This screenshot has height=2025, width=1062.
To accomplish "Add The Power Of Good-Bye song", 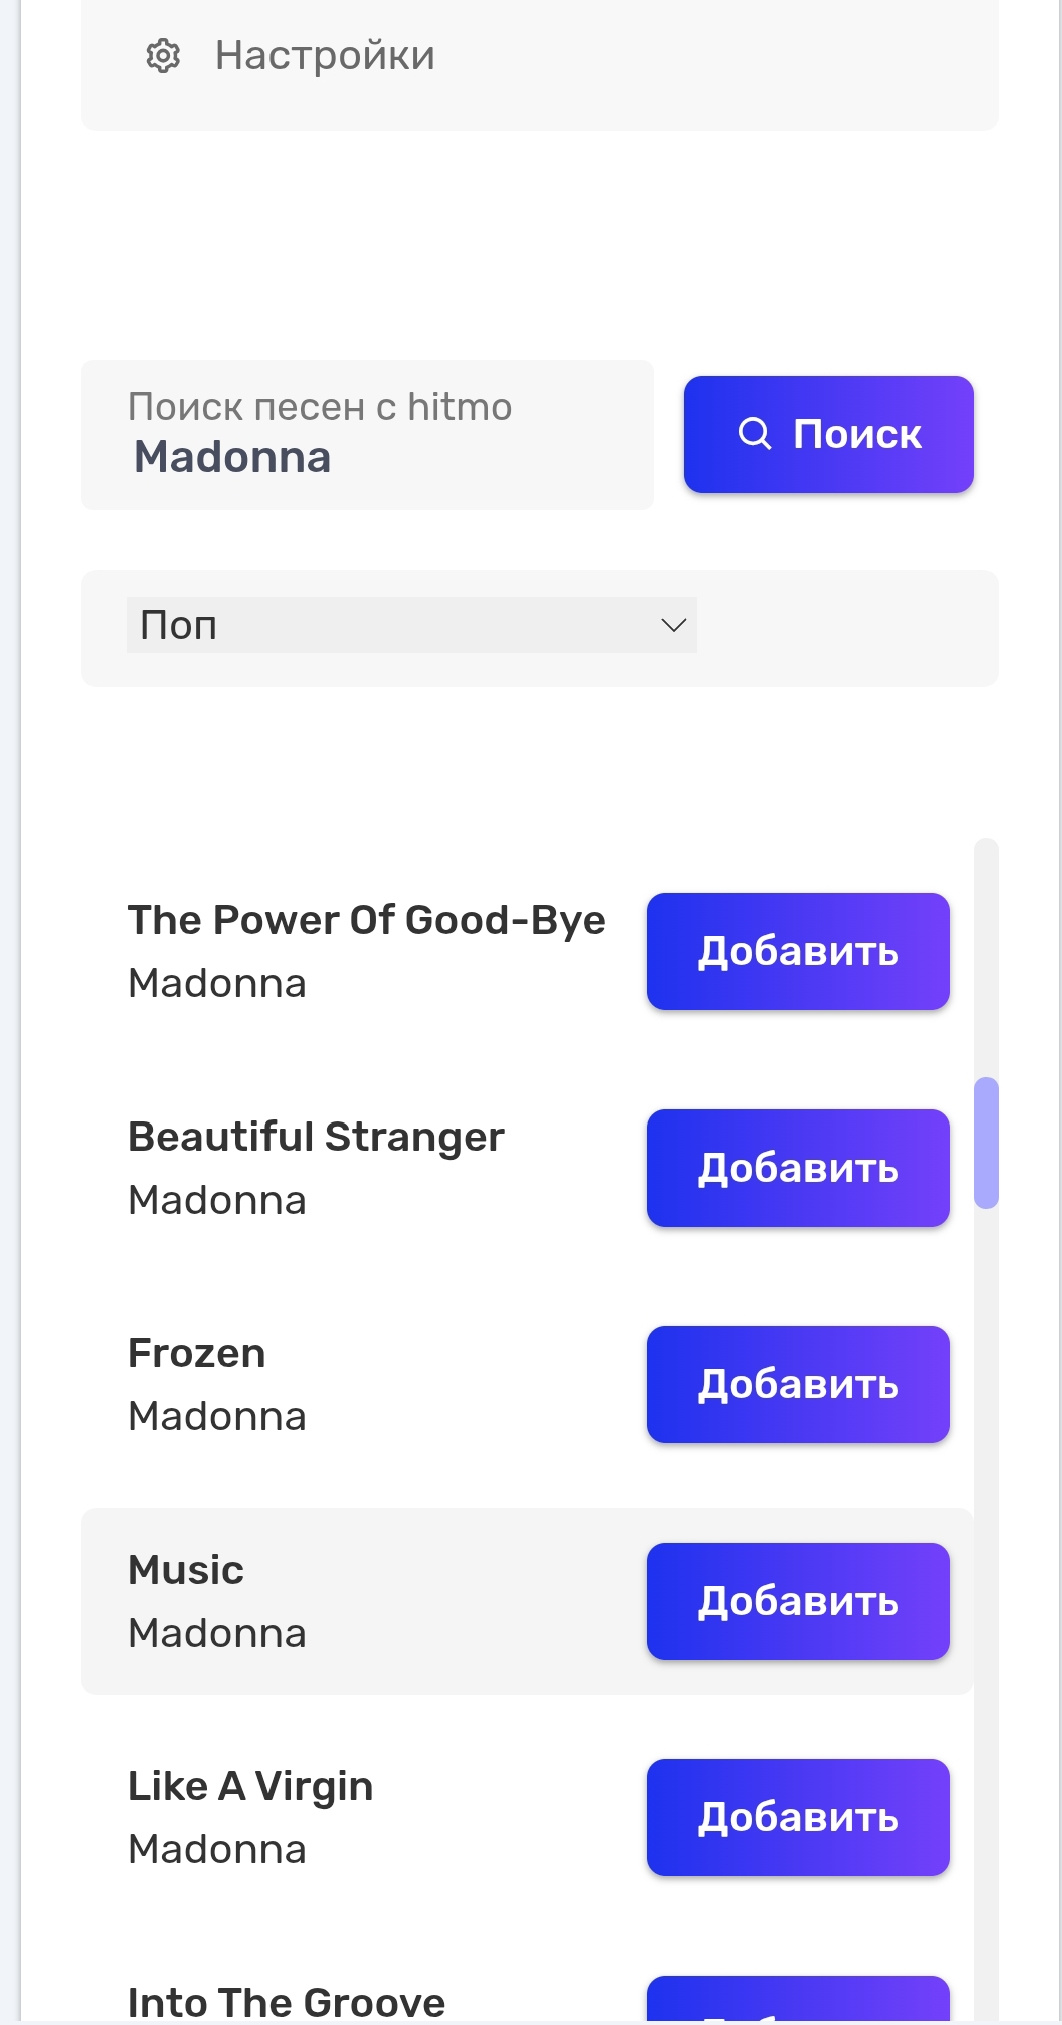I will pyautogui.click(x=797, y=951).
